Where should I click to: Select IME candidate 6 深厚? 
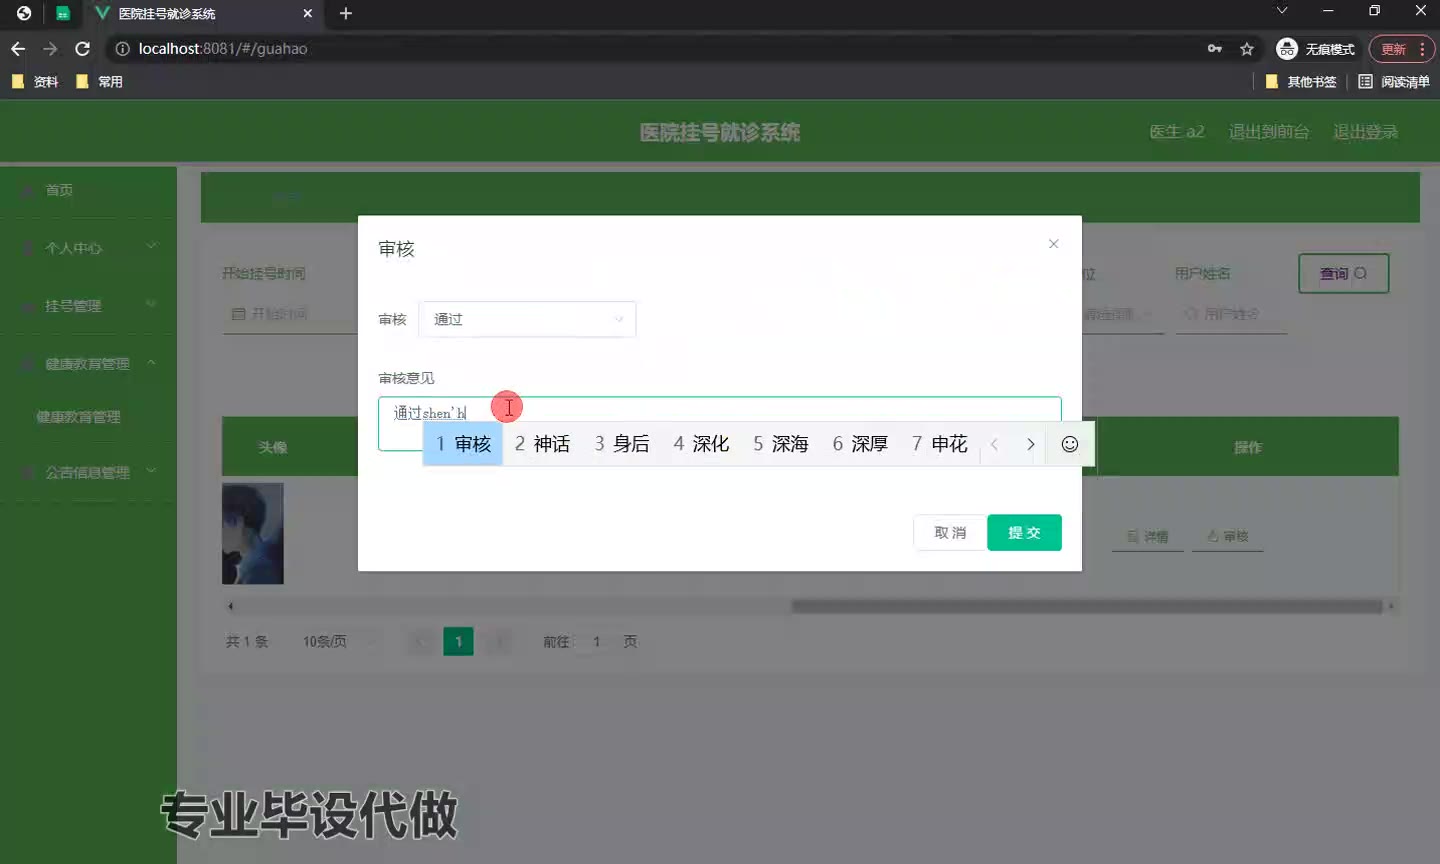[x=860, y=444]
